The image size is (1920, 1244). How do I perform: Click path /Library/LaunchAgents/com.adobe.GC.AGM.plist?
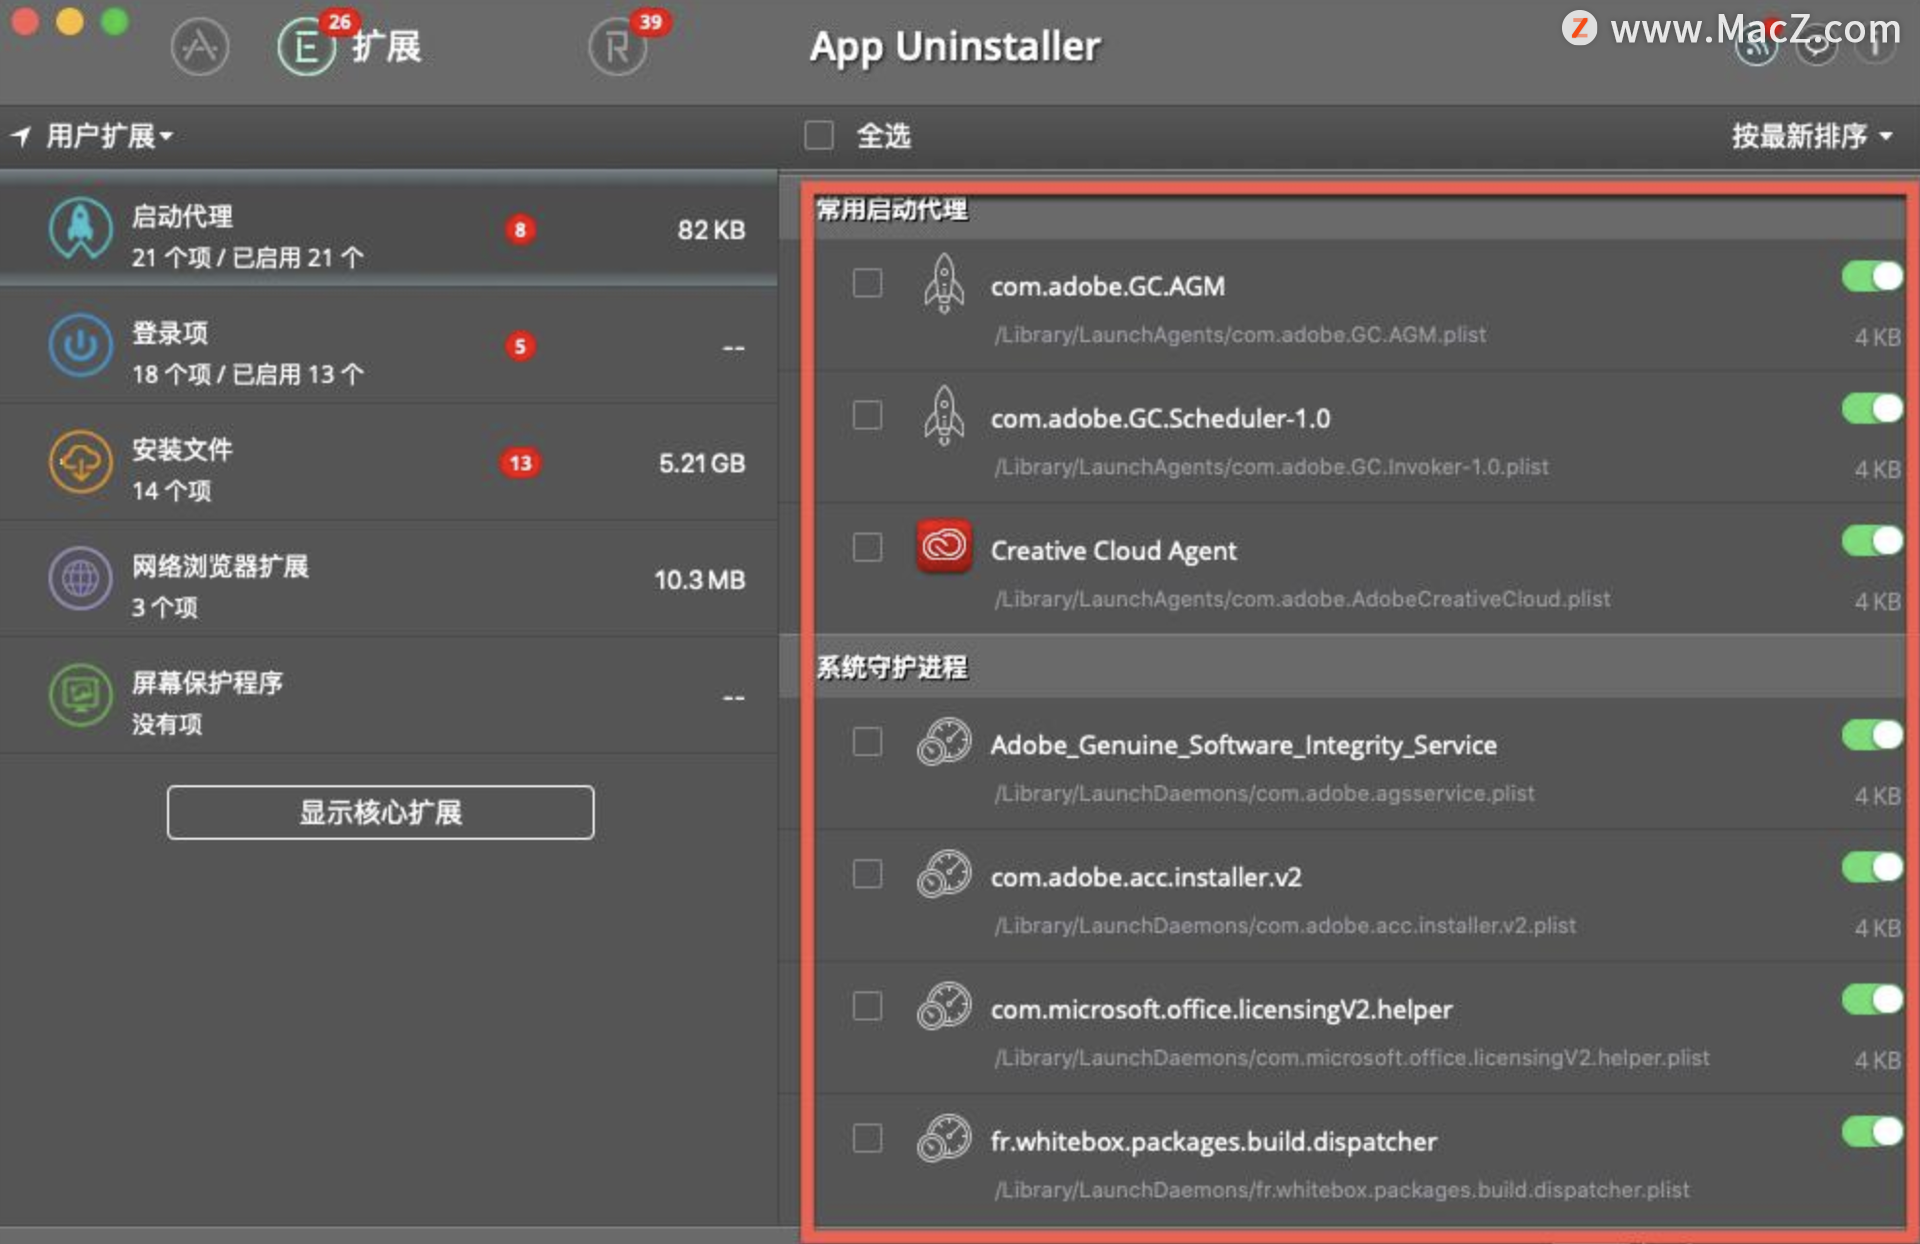tap(1240, 335)
